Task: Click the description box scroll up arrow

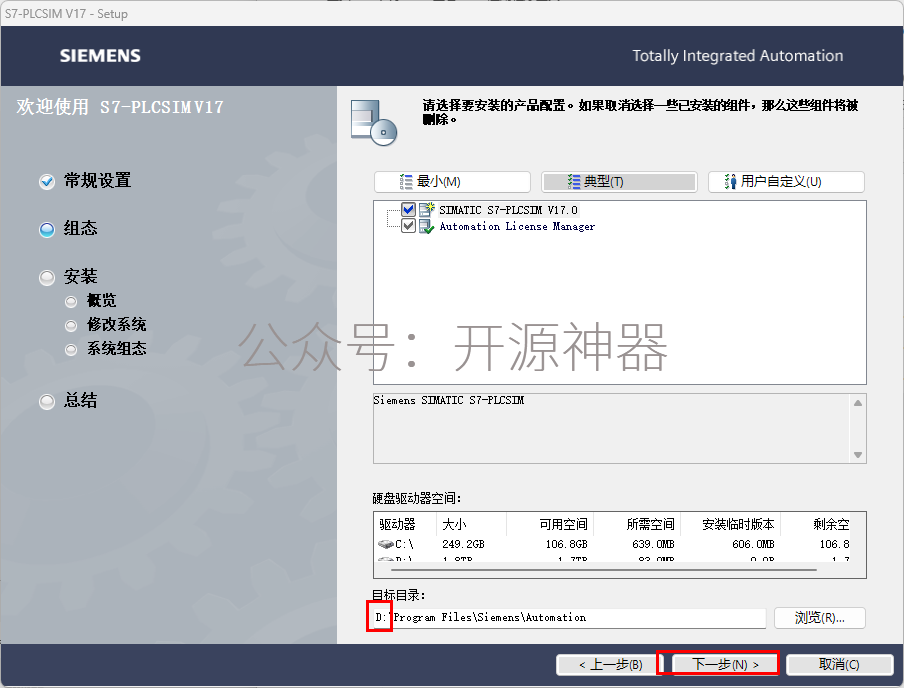Action: 858,403
